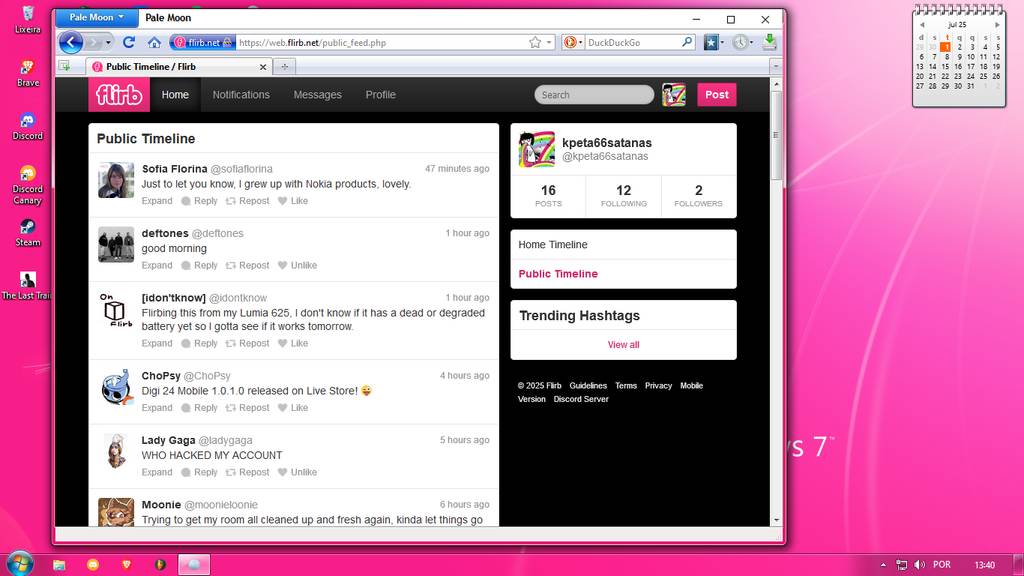1024x576 pixels.
Task: Open the Lixeira recycle bin icon
Action: click(x=27, y=20)
